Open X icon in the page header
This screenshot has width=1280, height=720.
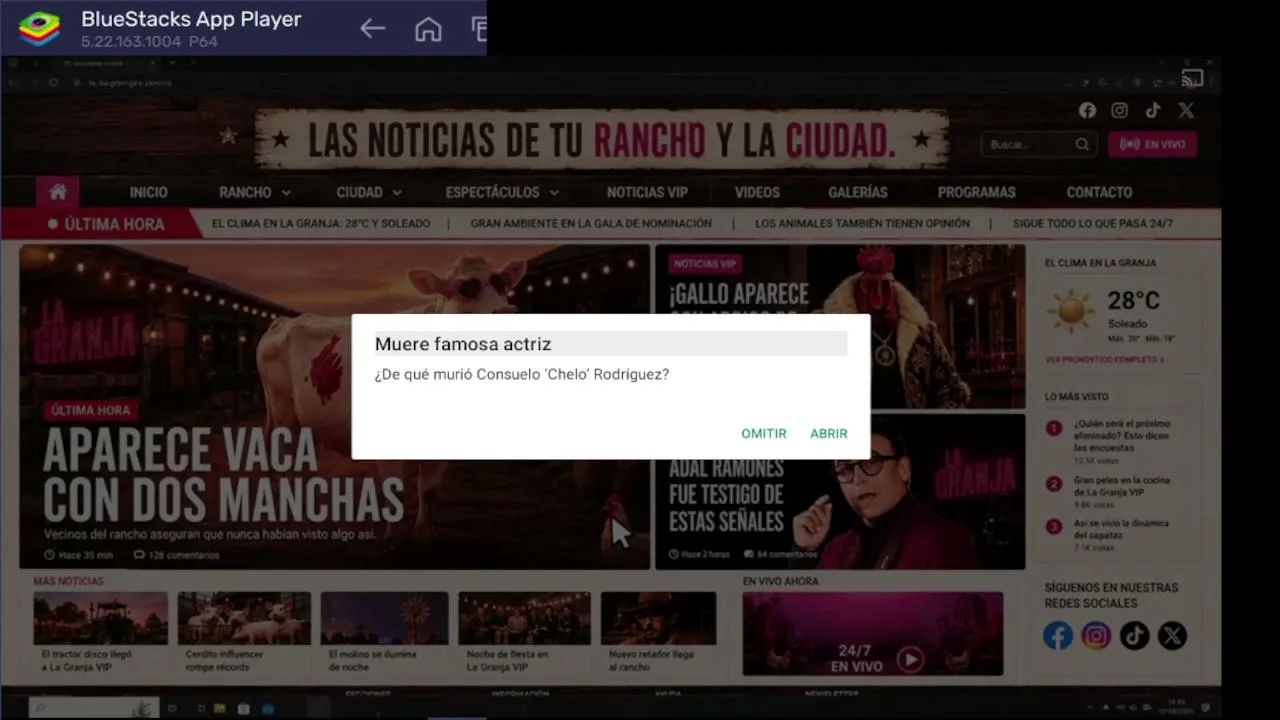pyautogui.click(x=1186, y=110)
